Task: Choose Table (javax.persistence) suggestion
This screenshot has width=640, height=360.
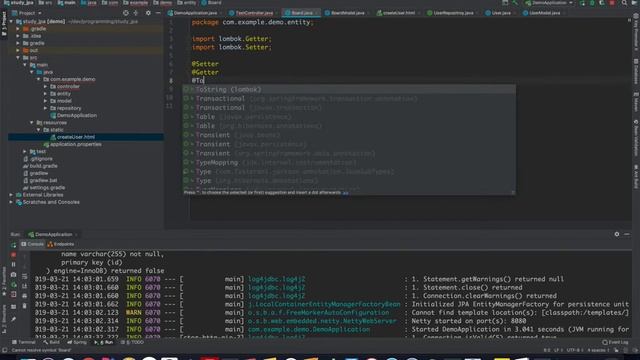Action: (349, 117)
